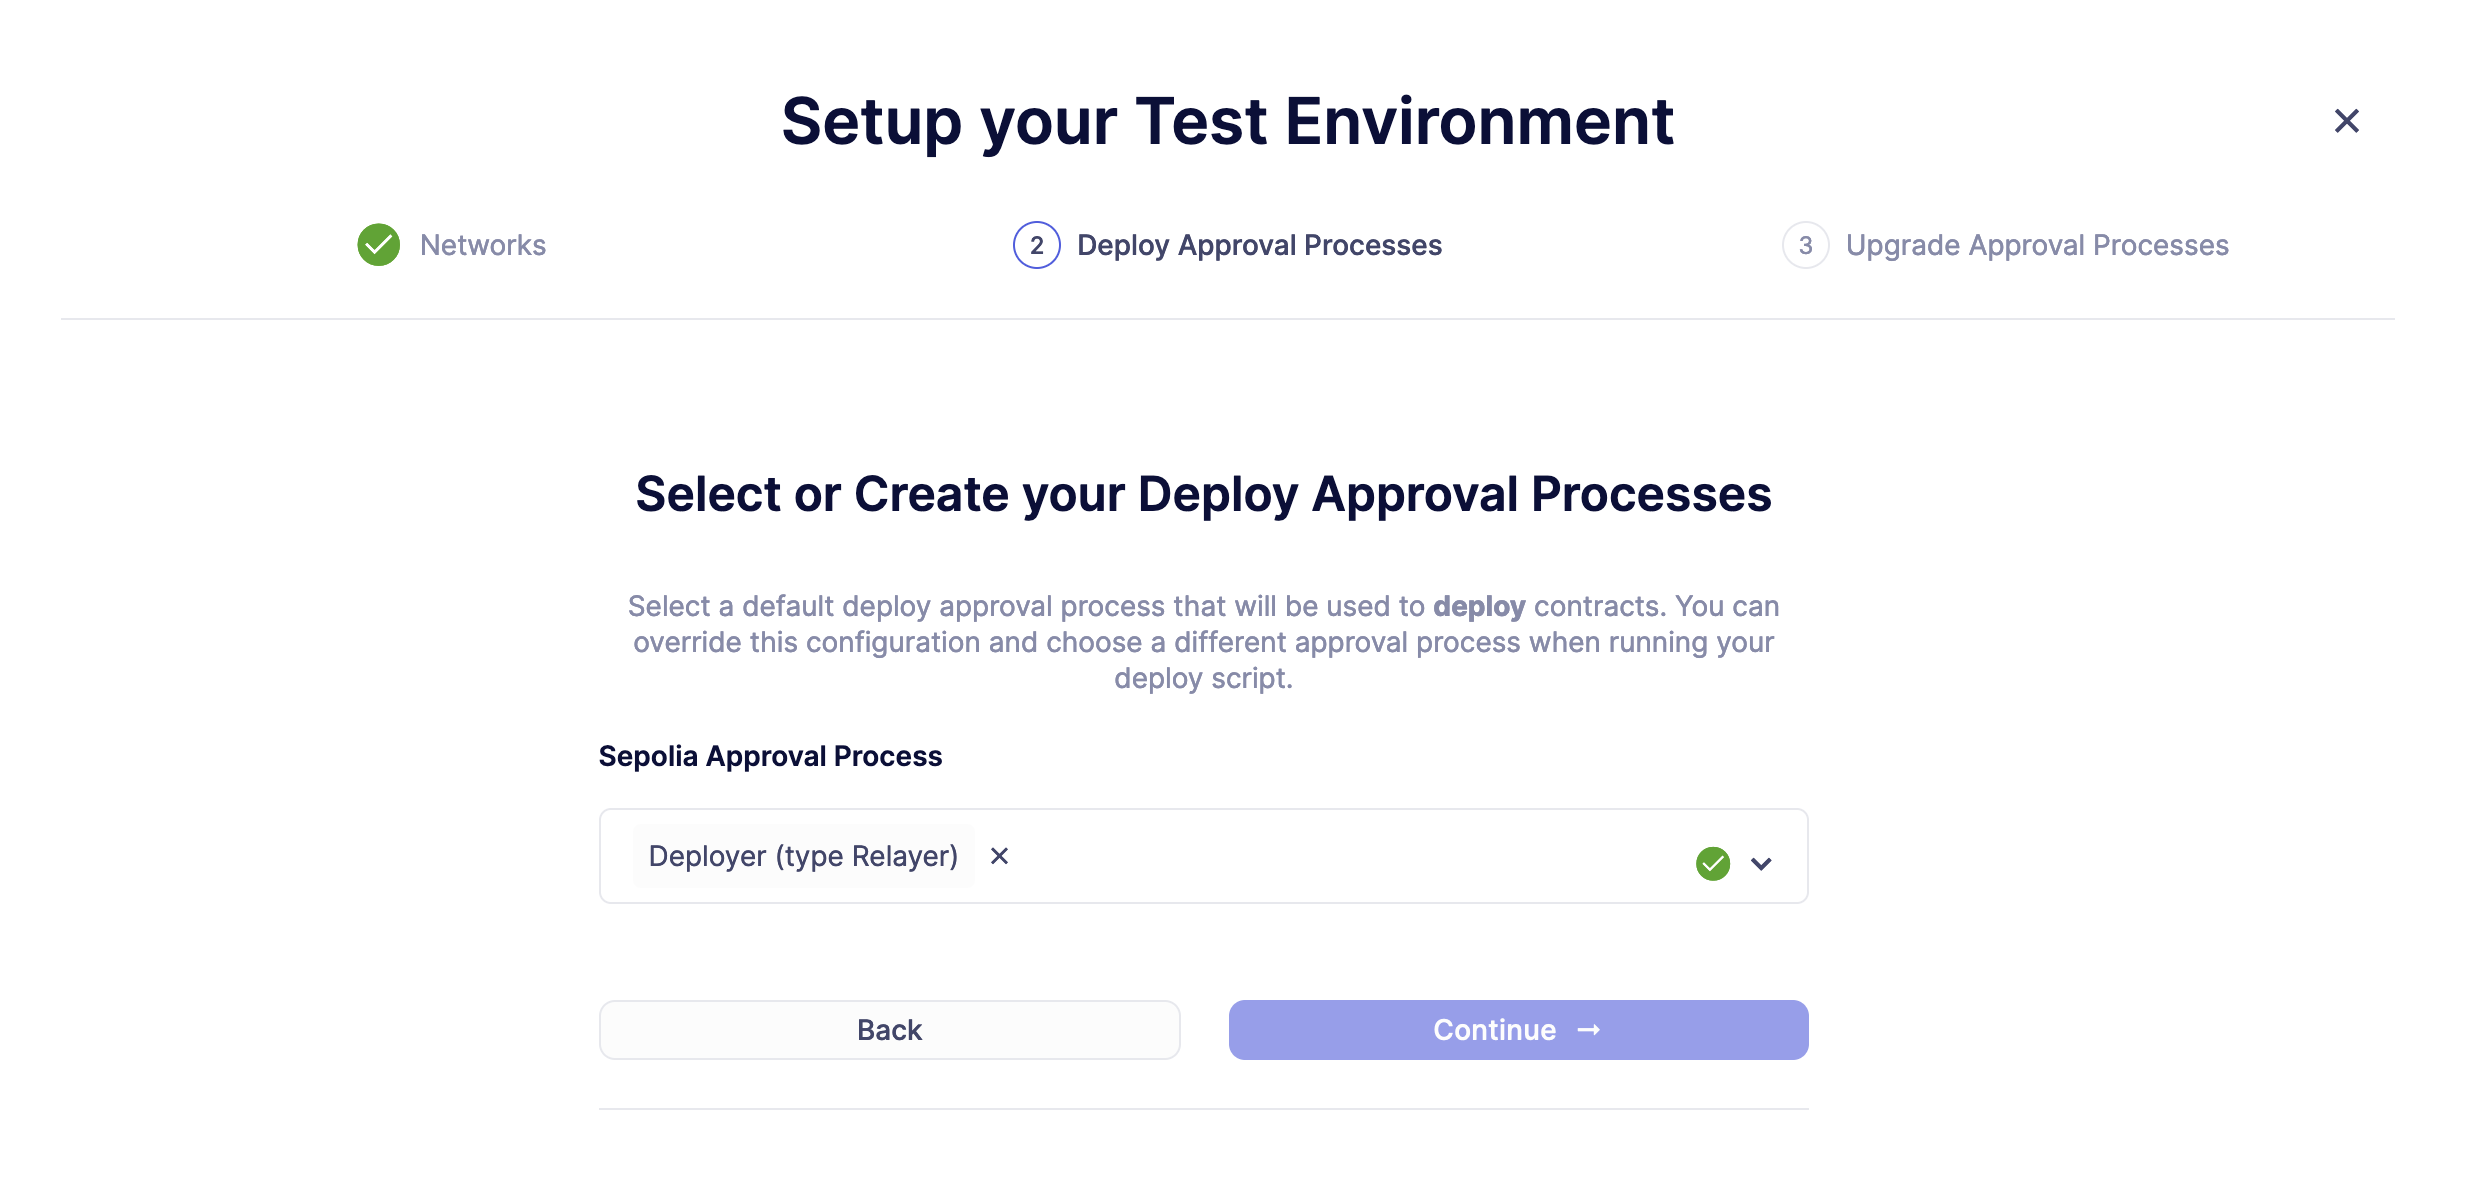2474x1182 pixels.
Task: Click inside the Sepolia Approval Process field
Action: click(1350, 856)
